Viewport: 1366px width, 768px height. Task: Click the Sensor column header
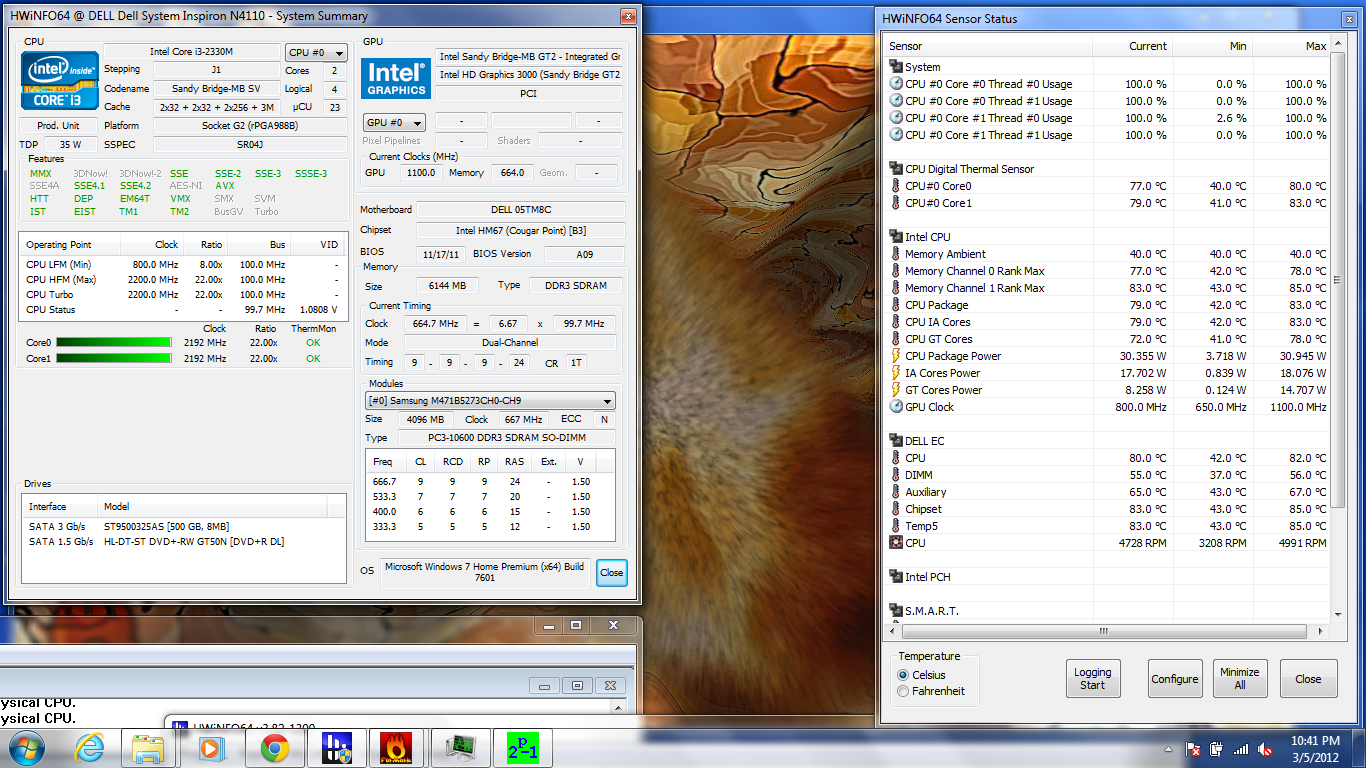[x=988, y=46]
